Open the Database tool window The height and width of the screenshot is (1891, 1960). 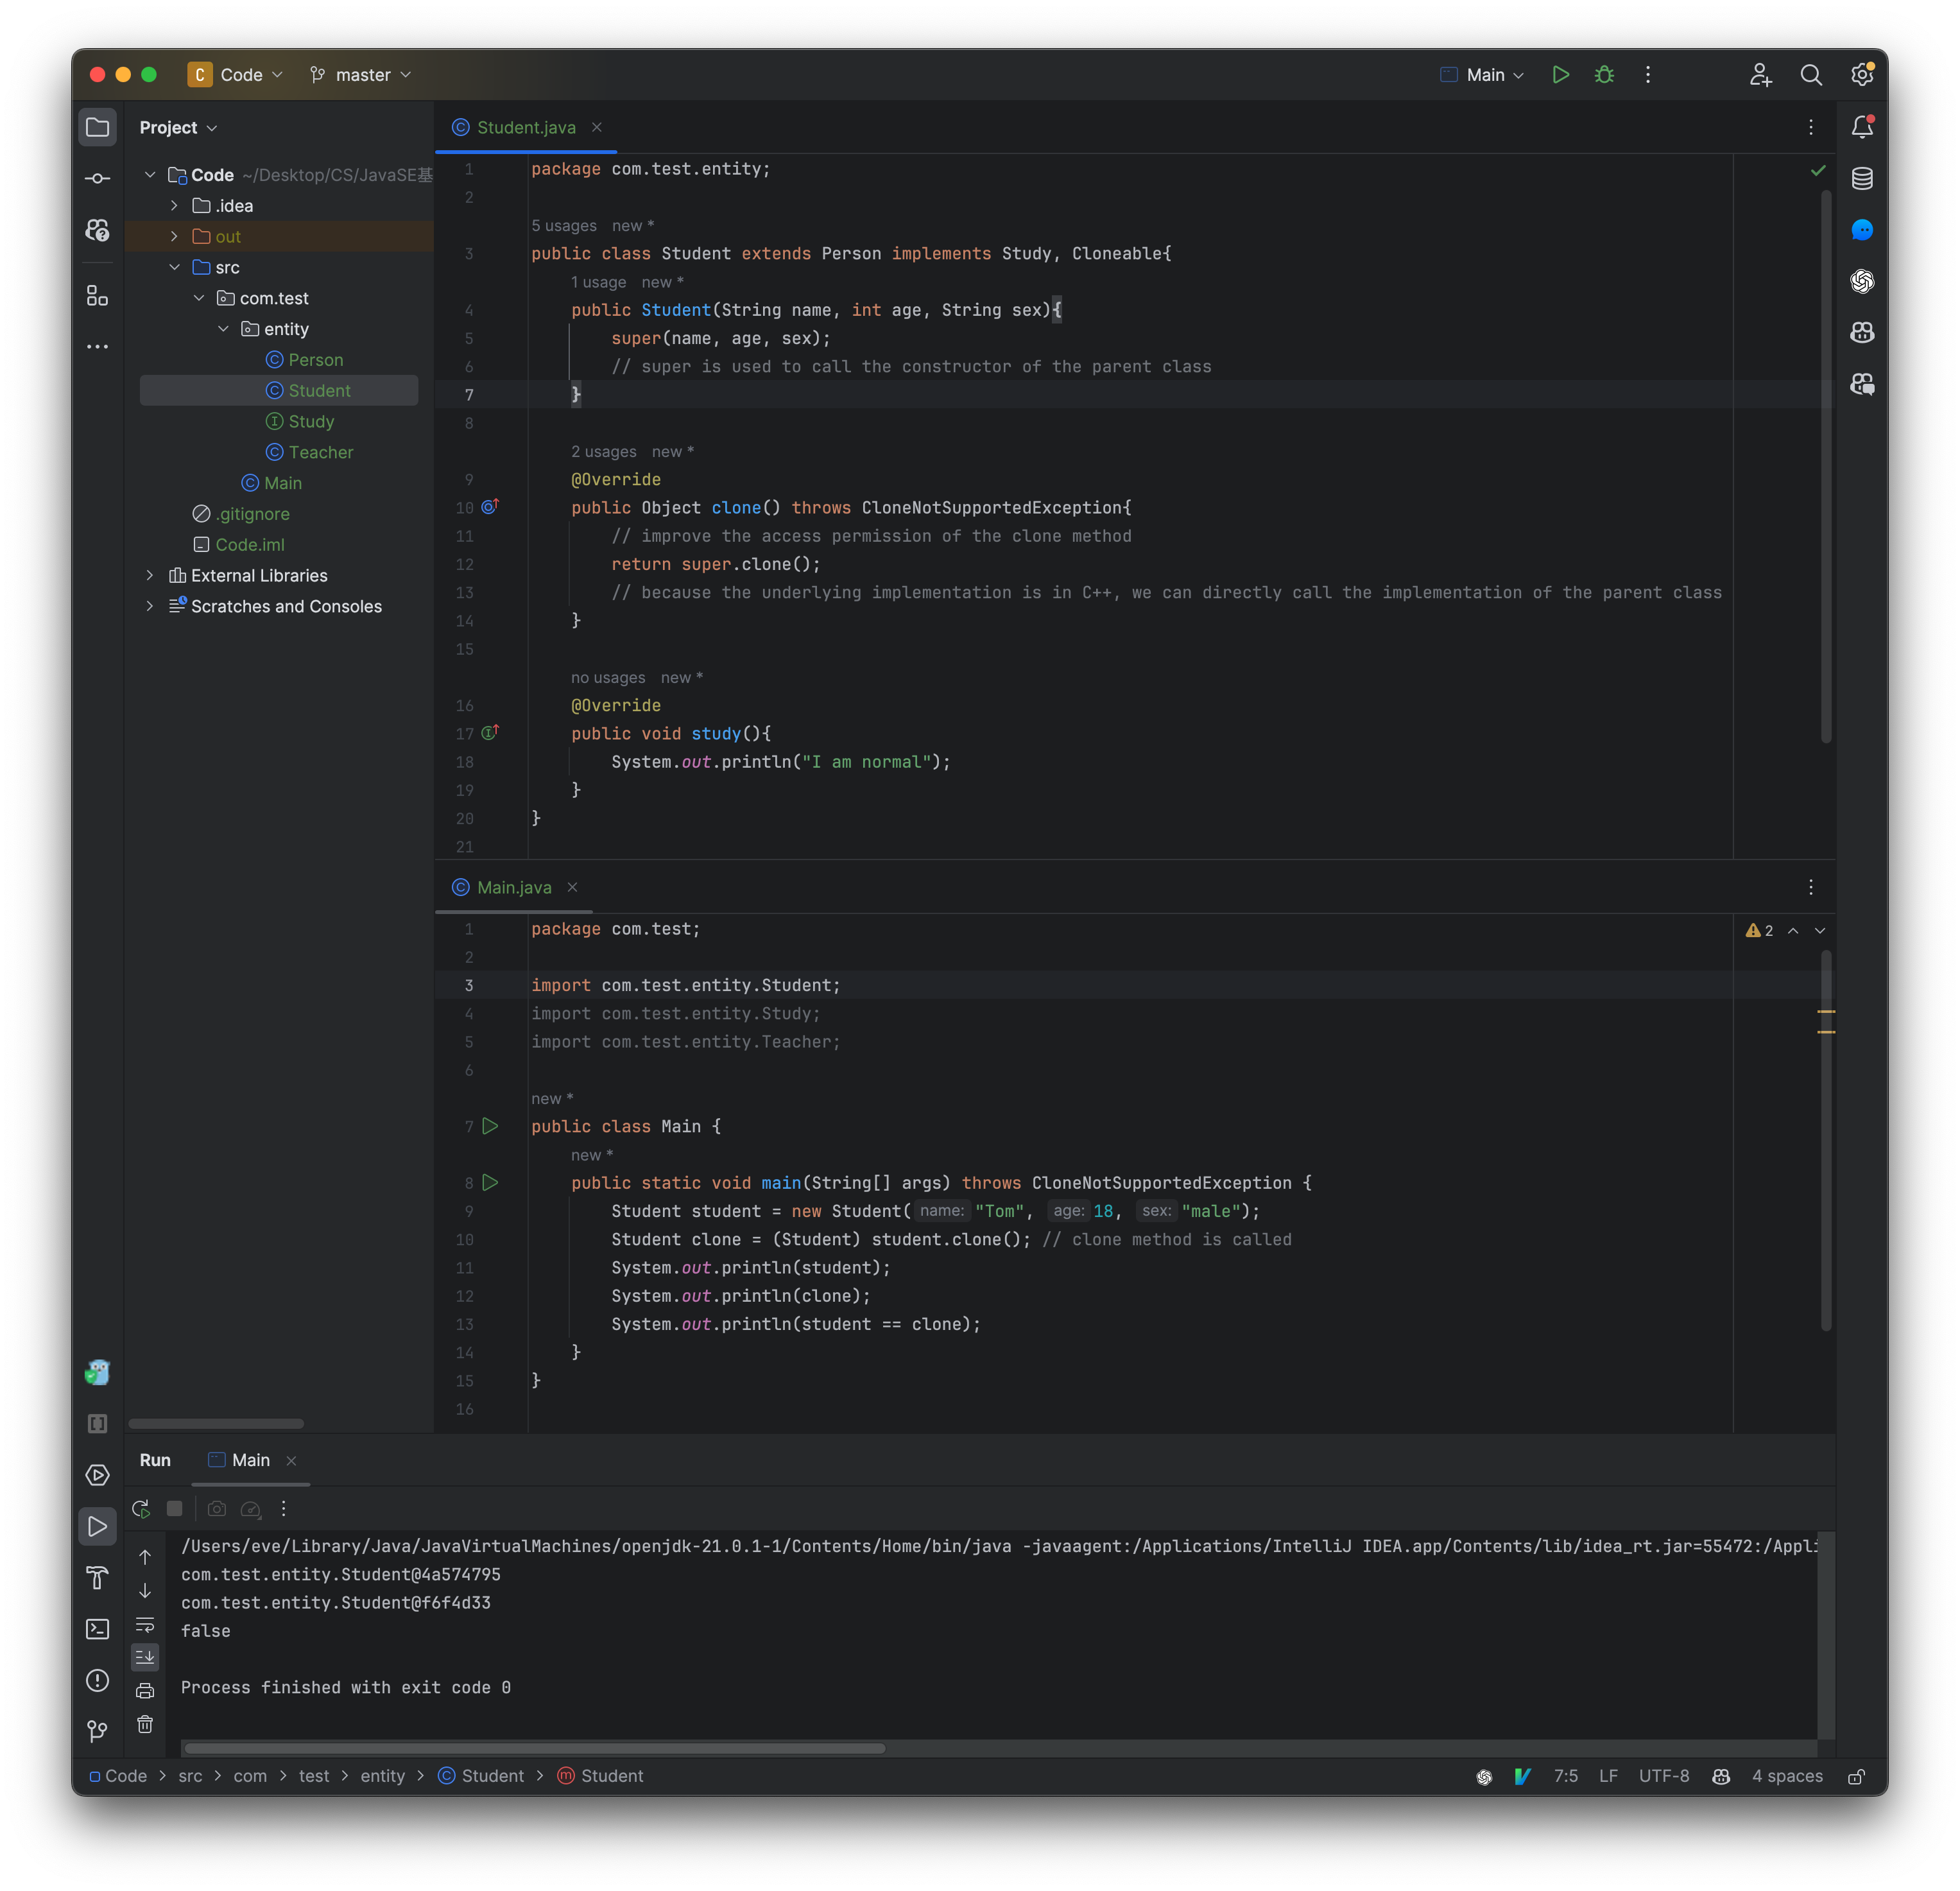[1862, 179]
